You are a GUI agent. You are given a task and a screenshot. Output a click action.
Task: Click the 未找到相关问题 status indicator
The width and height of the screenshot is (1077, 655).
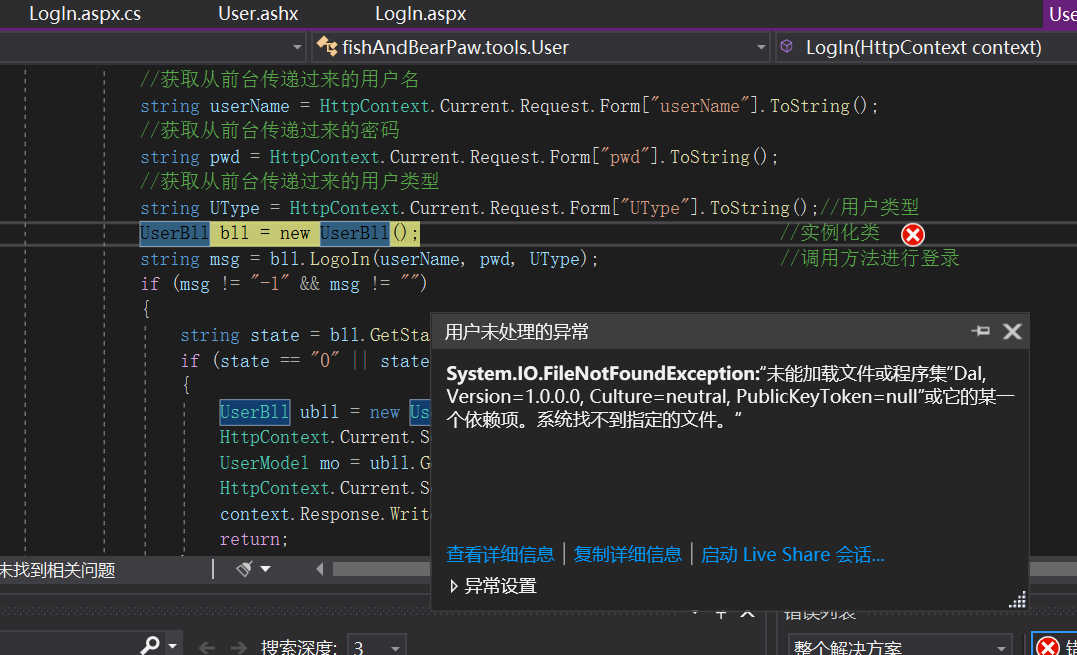(x=58, y=570)
